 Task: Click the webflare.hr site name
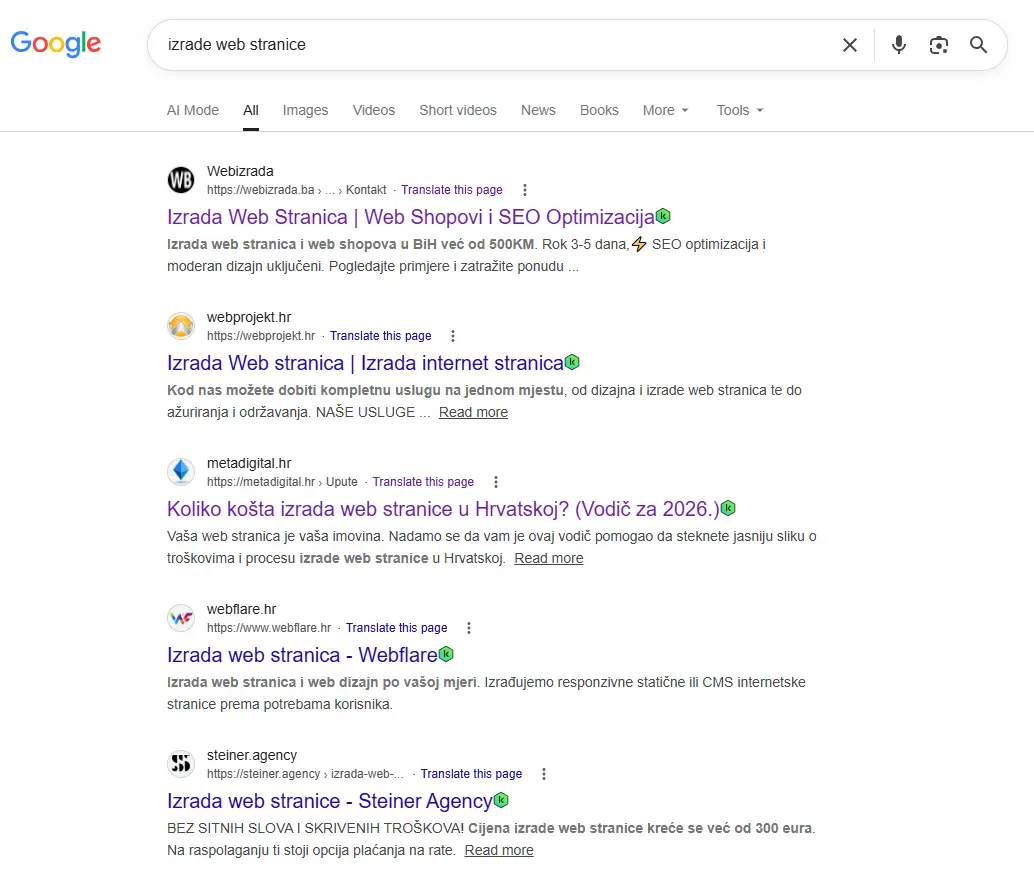coord(241,609)
